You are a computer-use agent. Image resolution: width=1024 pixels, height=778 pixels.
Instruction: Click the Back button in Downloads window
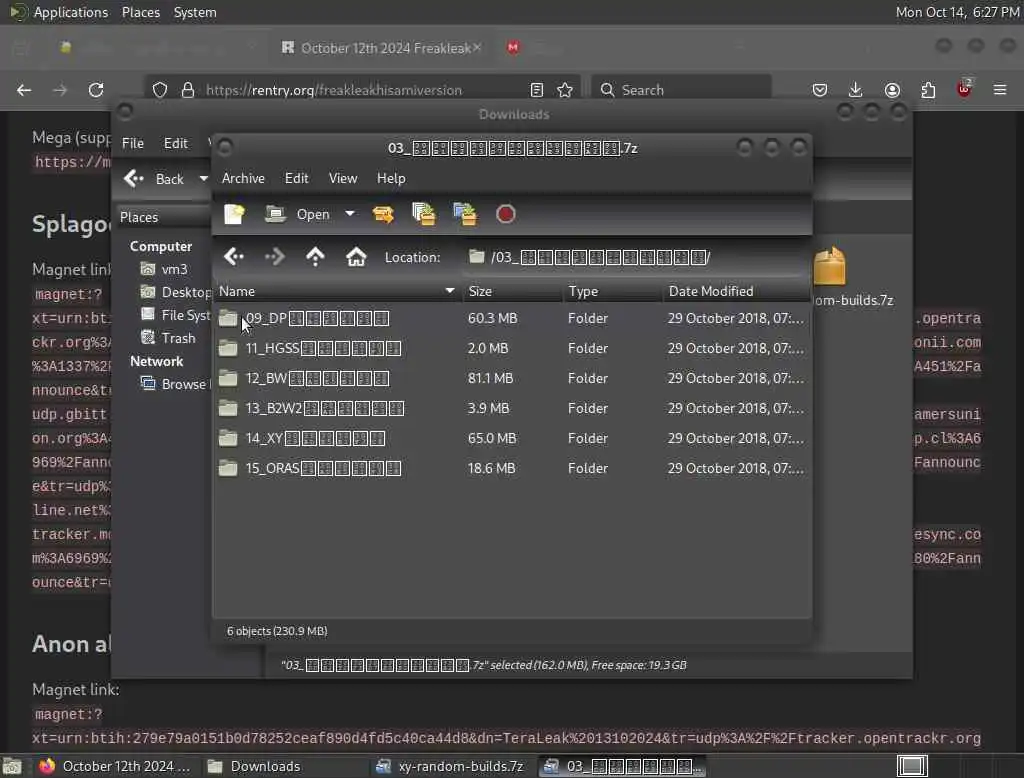click(x=154, y=179)
